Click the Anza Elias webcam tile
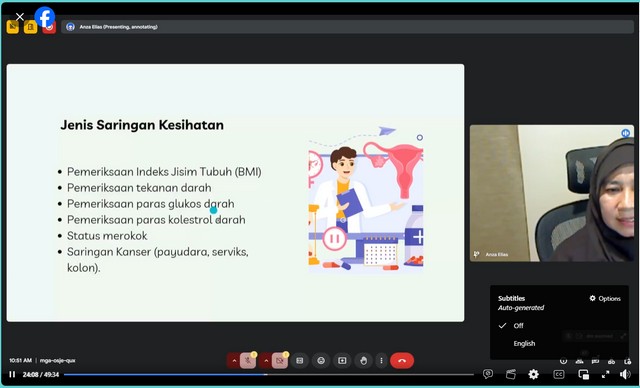This screenshot has width=640, height=388. 552,193
